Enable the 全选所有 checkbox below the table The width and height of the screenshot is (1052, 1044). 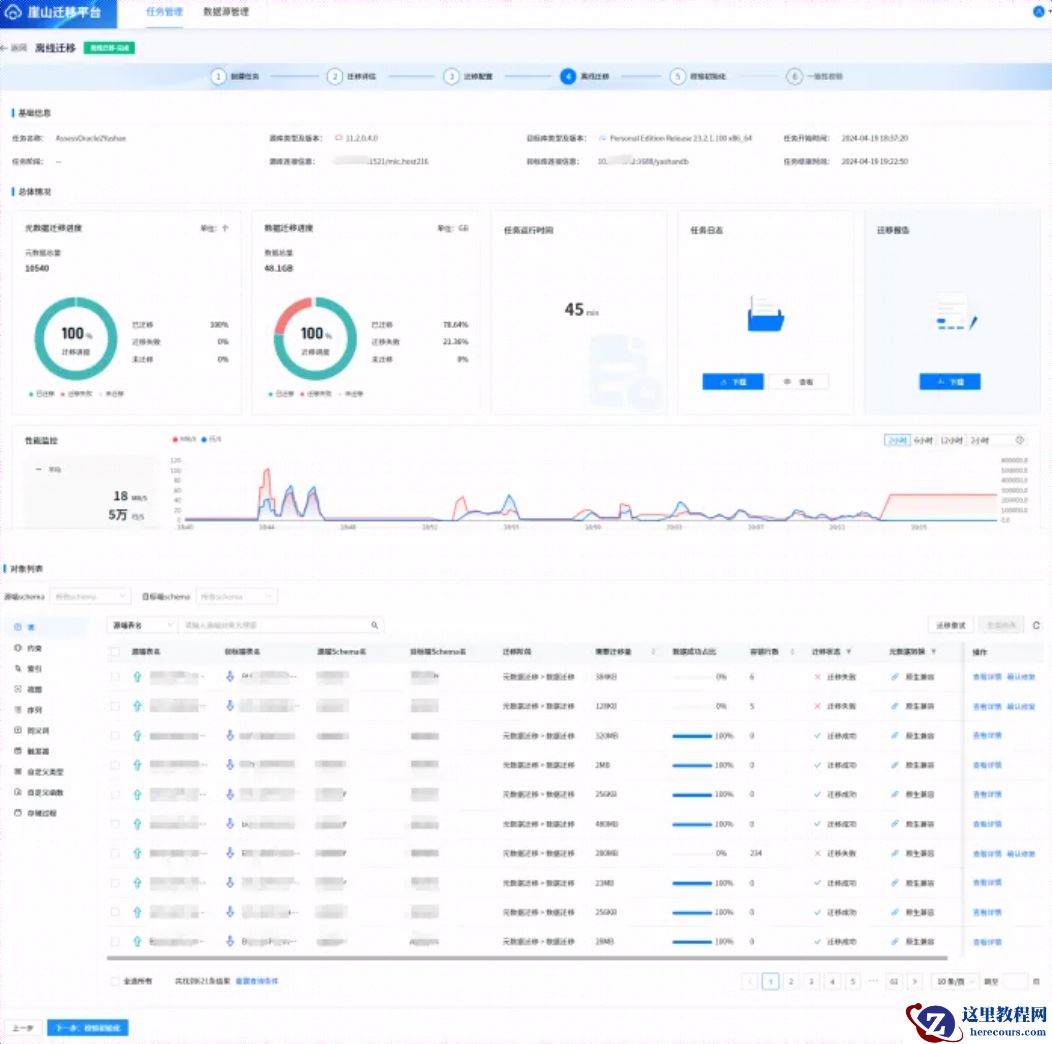pyautogui.click(x=115, y=981)
